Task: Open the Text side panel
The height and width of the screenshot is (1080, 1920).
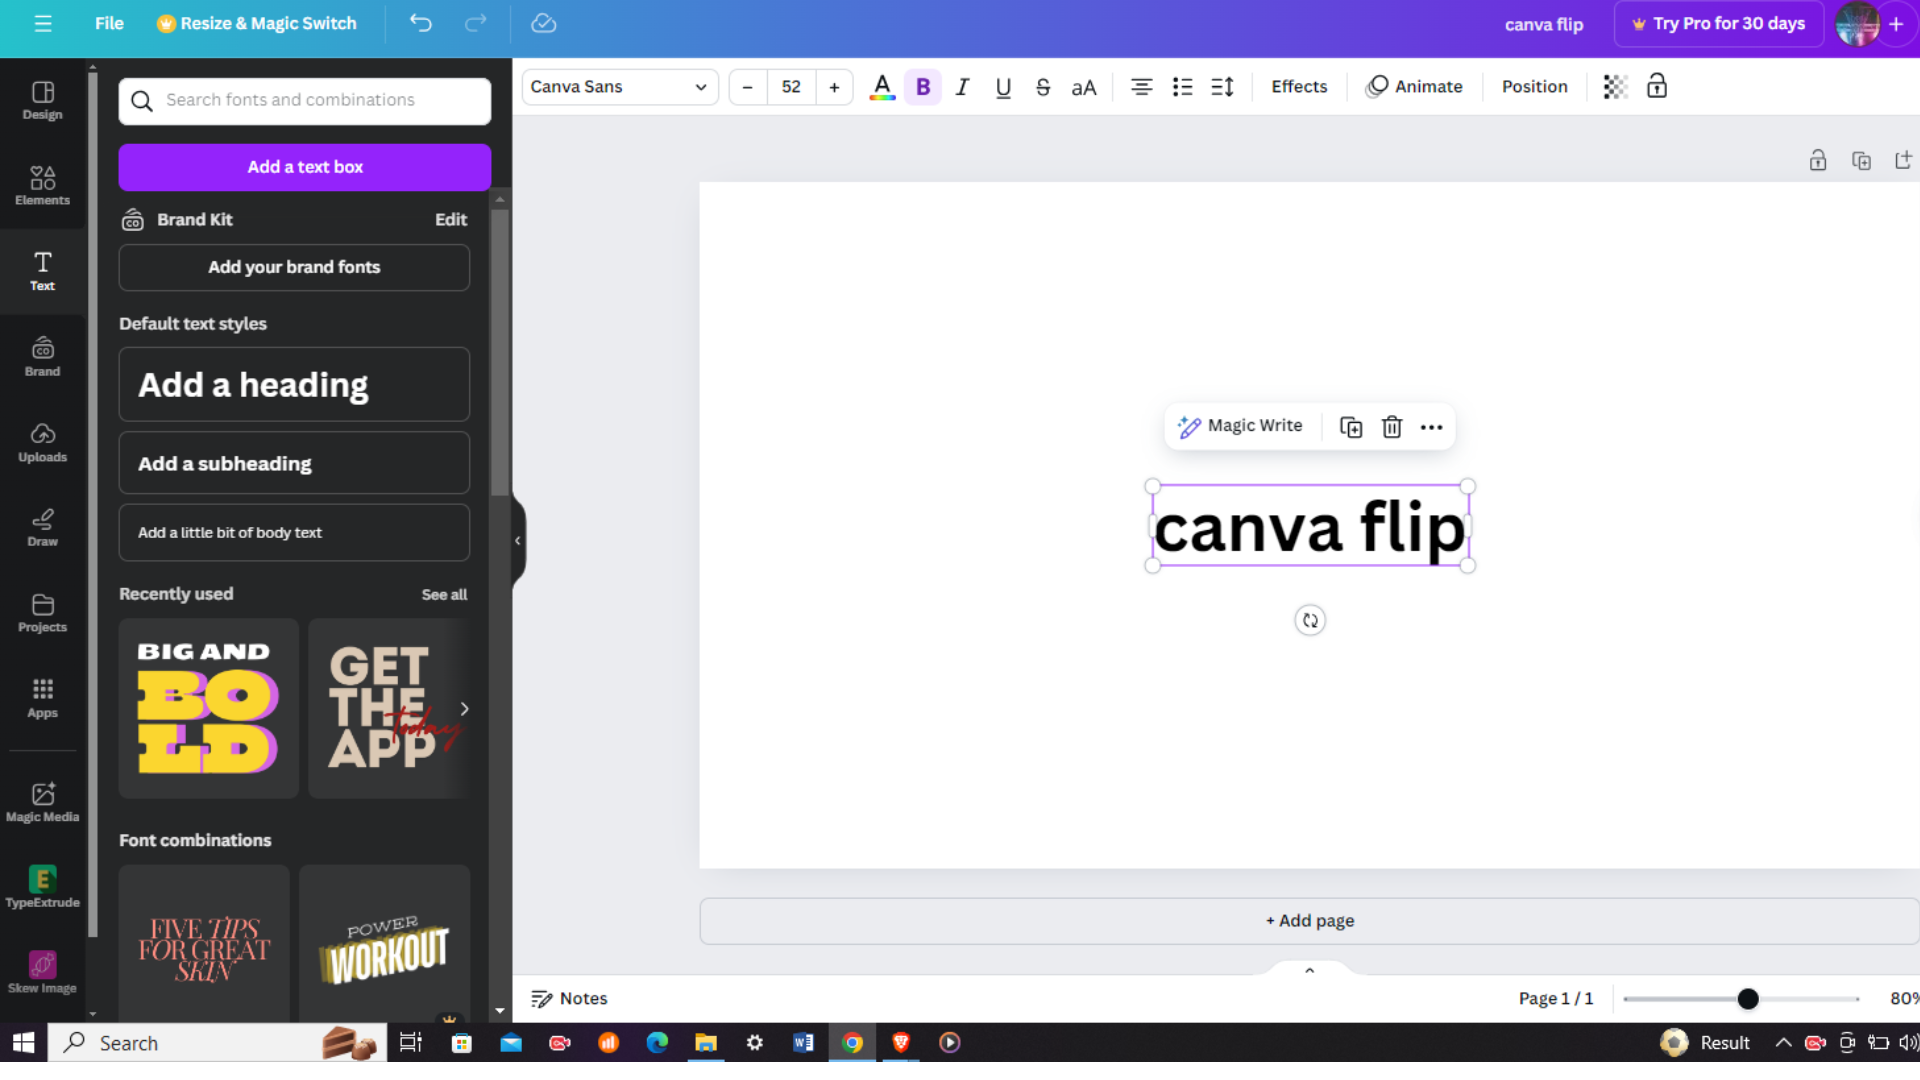Action: pyautogui.click(x=42, y=271)
